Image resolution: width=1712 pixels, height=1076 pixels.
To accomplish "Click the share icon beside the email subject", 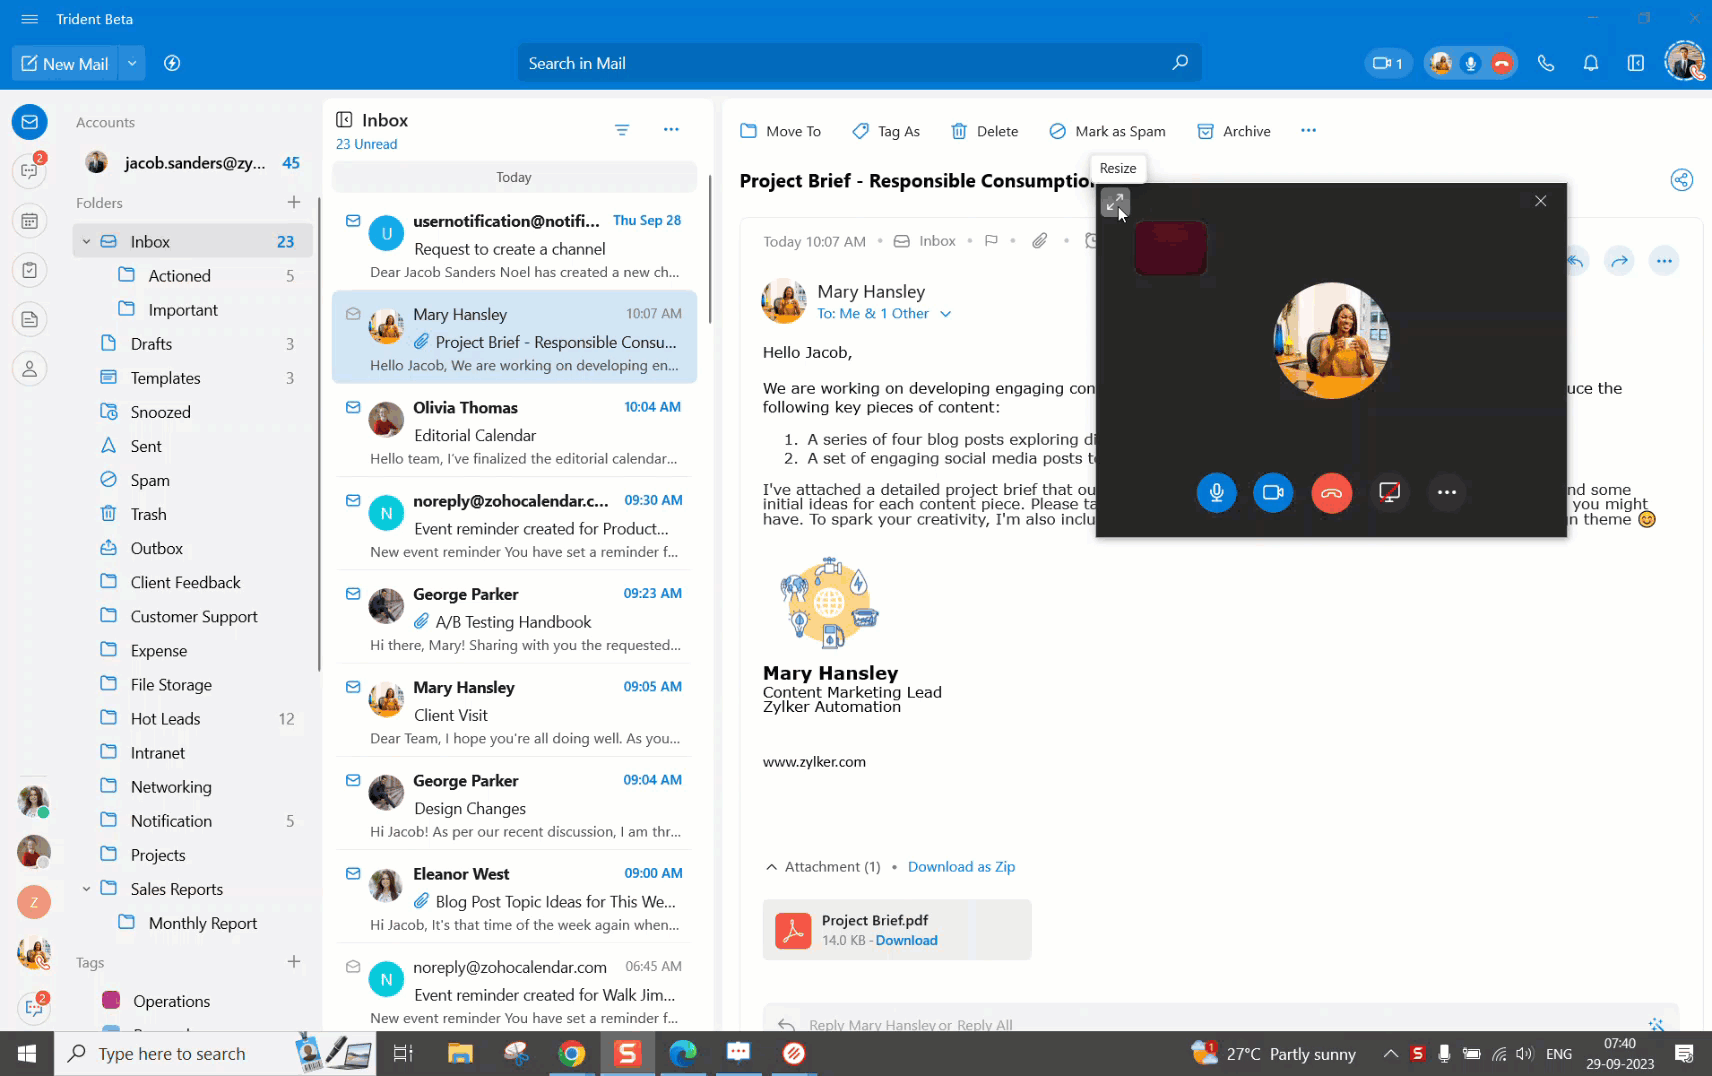I will (1682, 180).
